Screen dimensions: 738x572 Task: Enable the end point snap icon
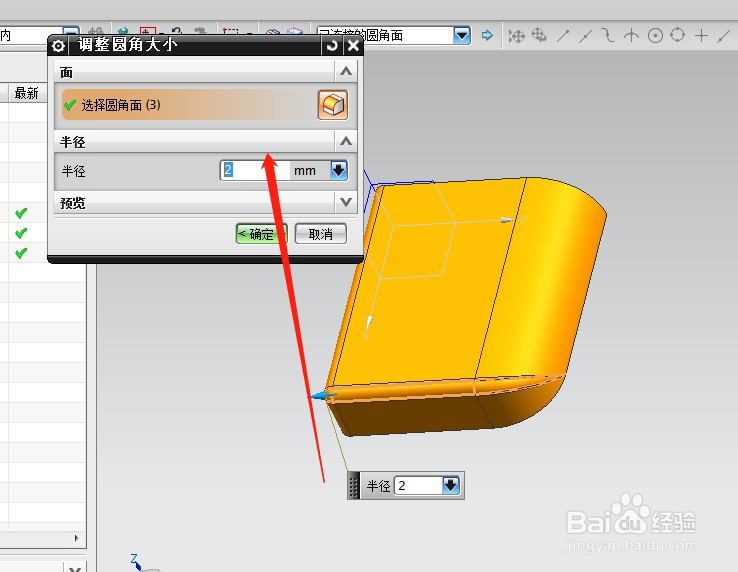[563, 35]
